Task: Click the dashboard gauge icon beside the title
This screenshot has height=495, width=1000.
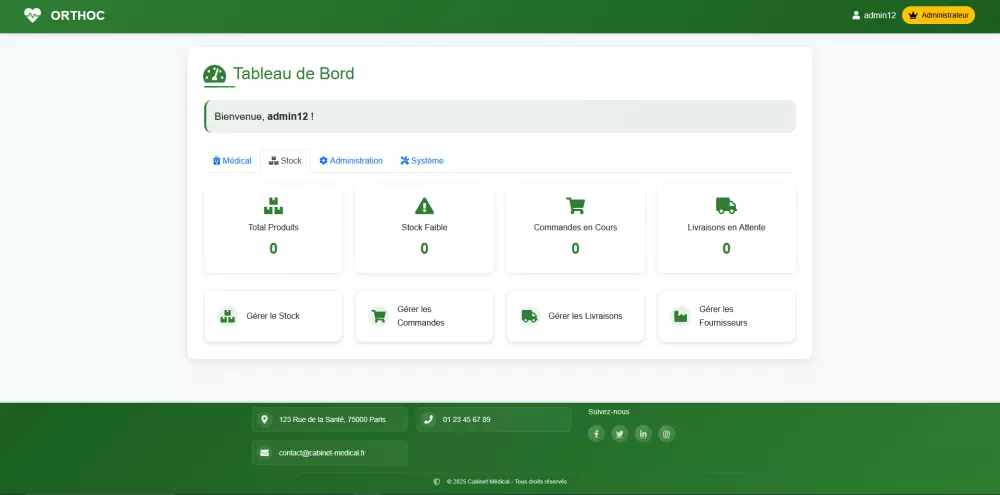Action: pos(214,74)
